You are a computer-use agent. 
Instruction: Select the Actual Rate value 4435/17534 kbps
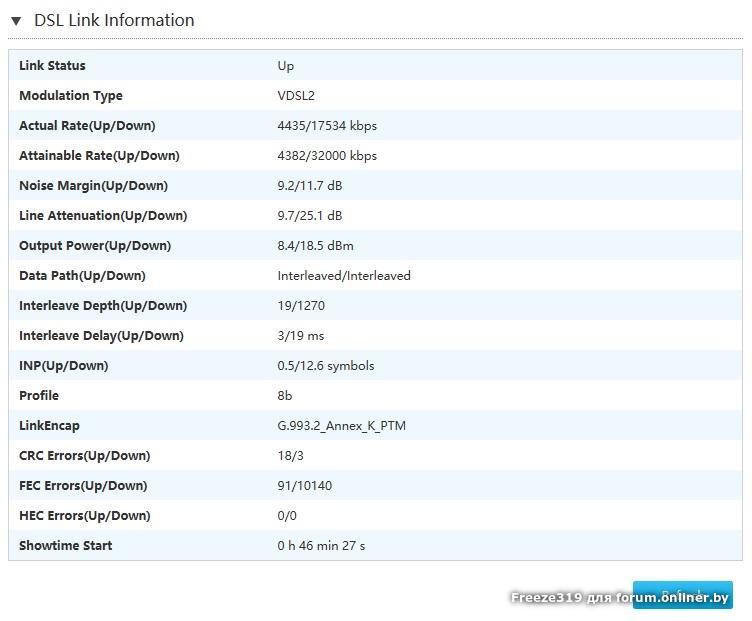(x=327, y=126)
